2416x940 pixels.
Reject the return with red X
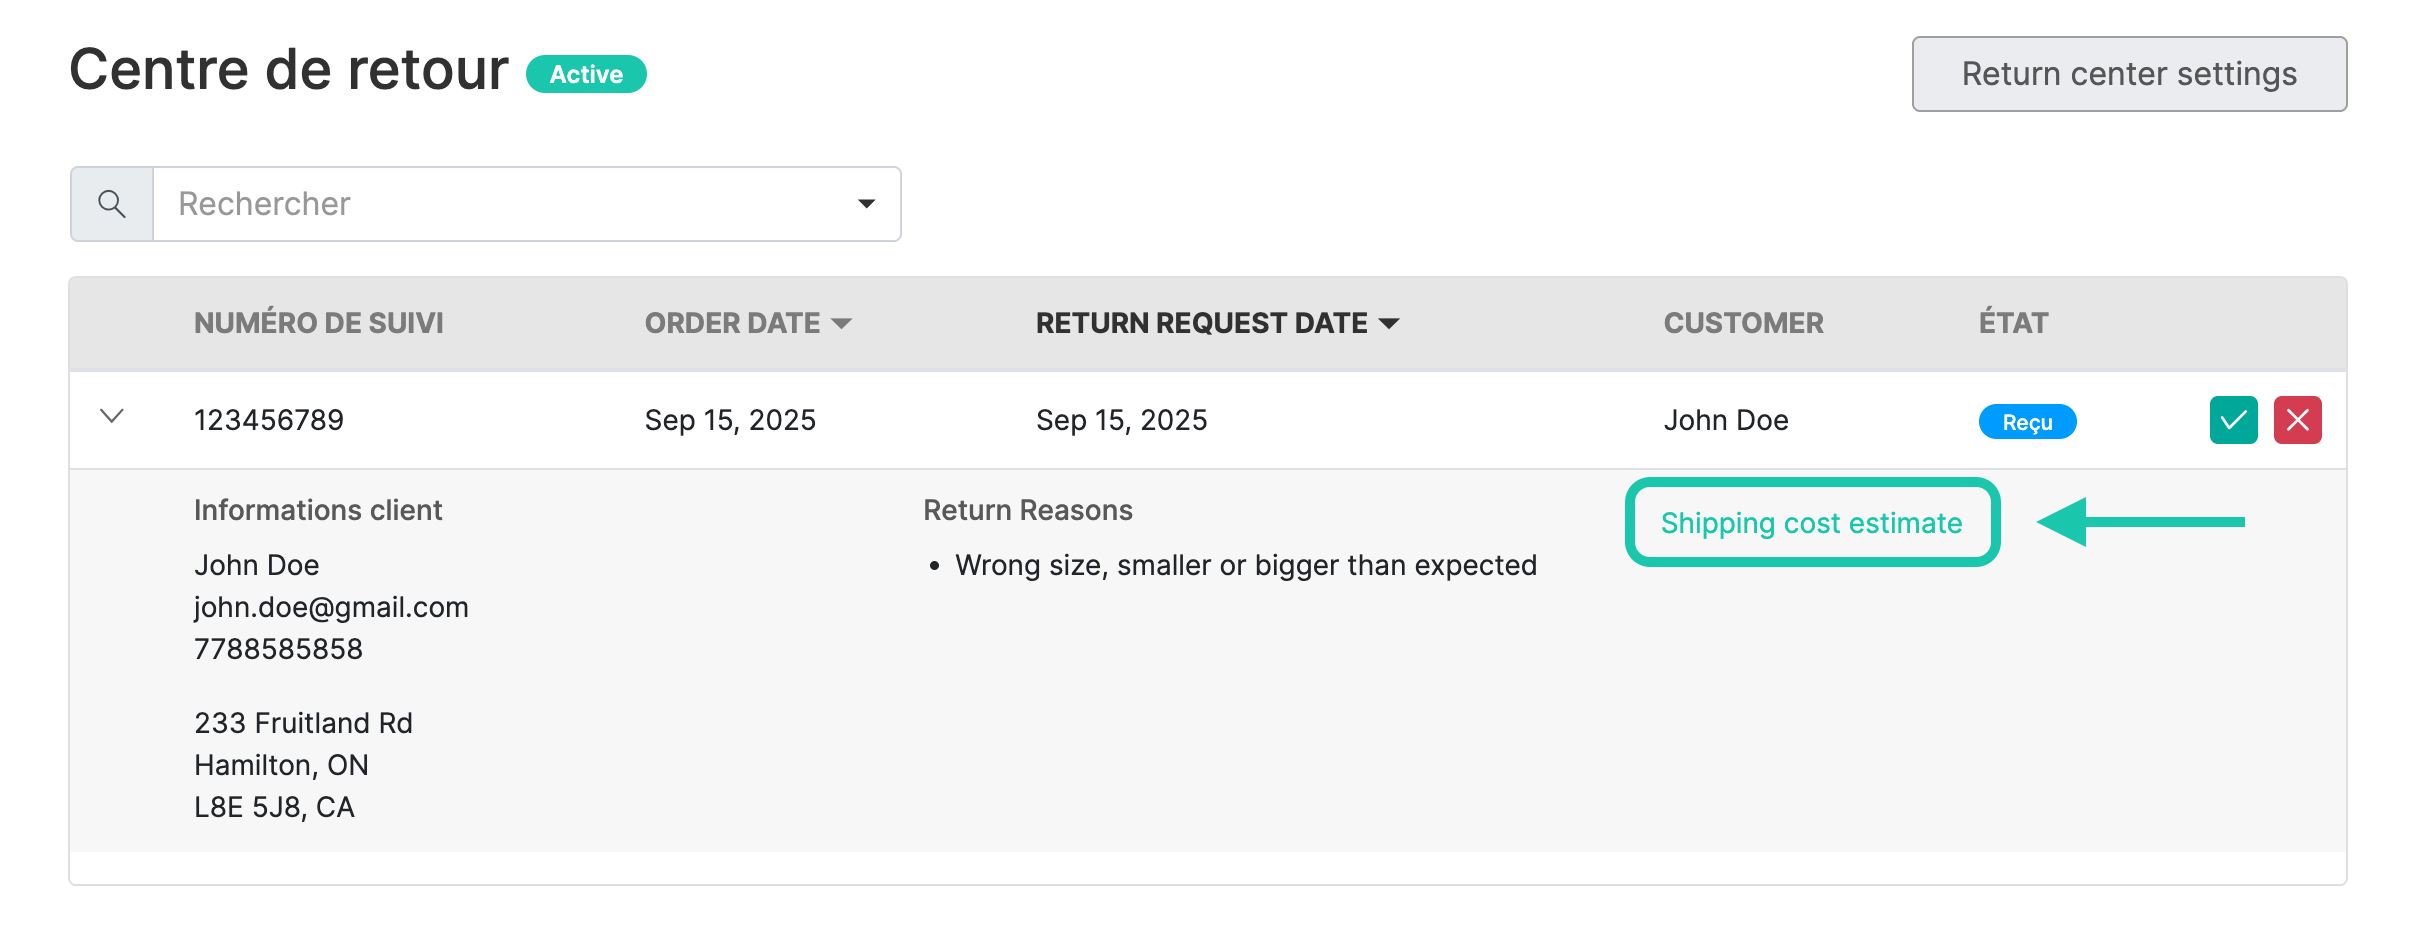click(x=2297, y=420)
